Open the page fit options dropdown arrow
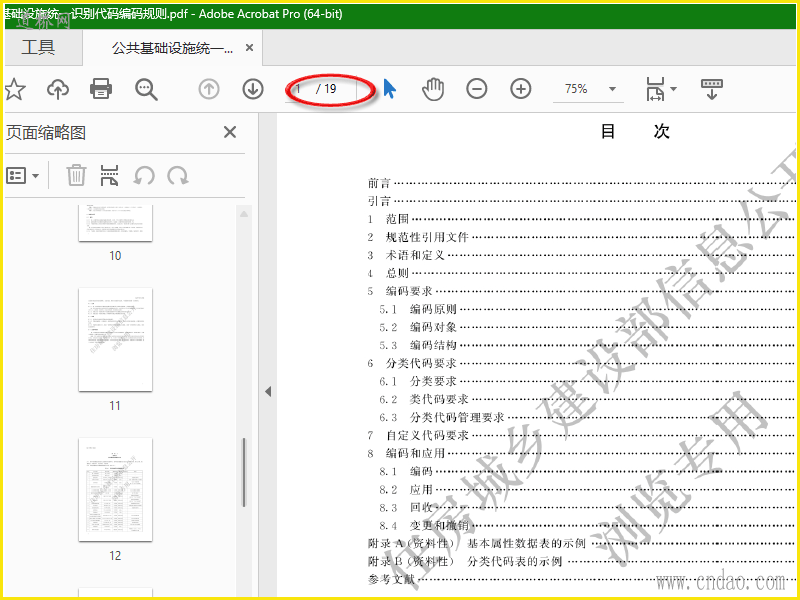This screenshot has height=600, width=800. (673, 89)
